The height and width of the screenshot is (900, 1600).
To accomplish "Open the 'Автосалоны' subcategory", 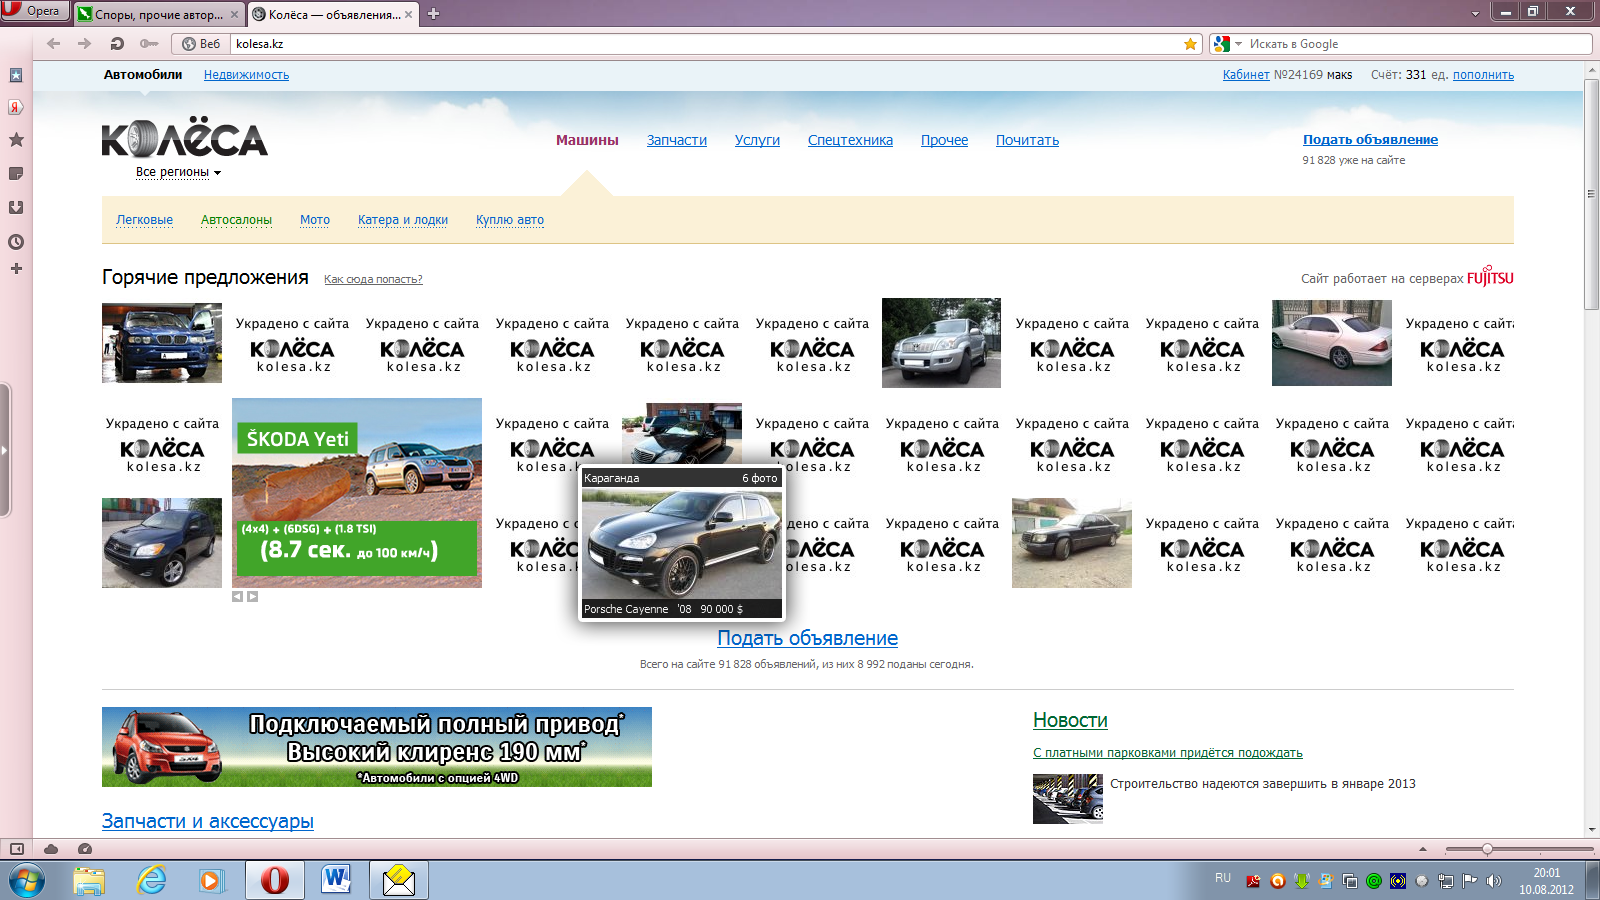I will click(236, 220).
